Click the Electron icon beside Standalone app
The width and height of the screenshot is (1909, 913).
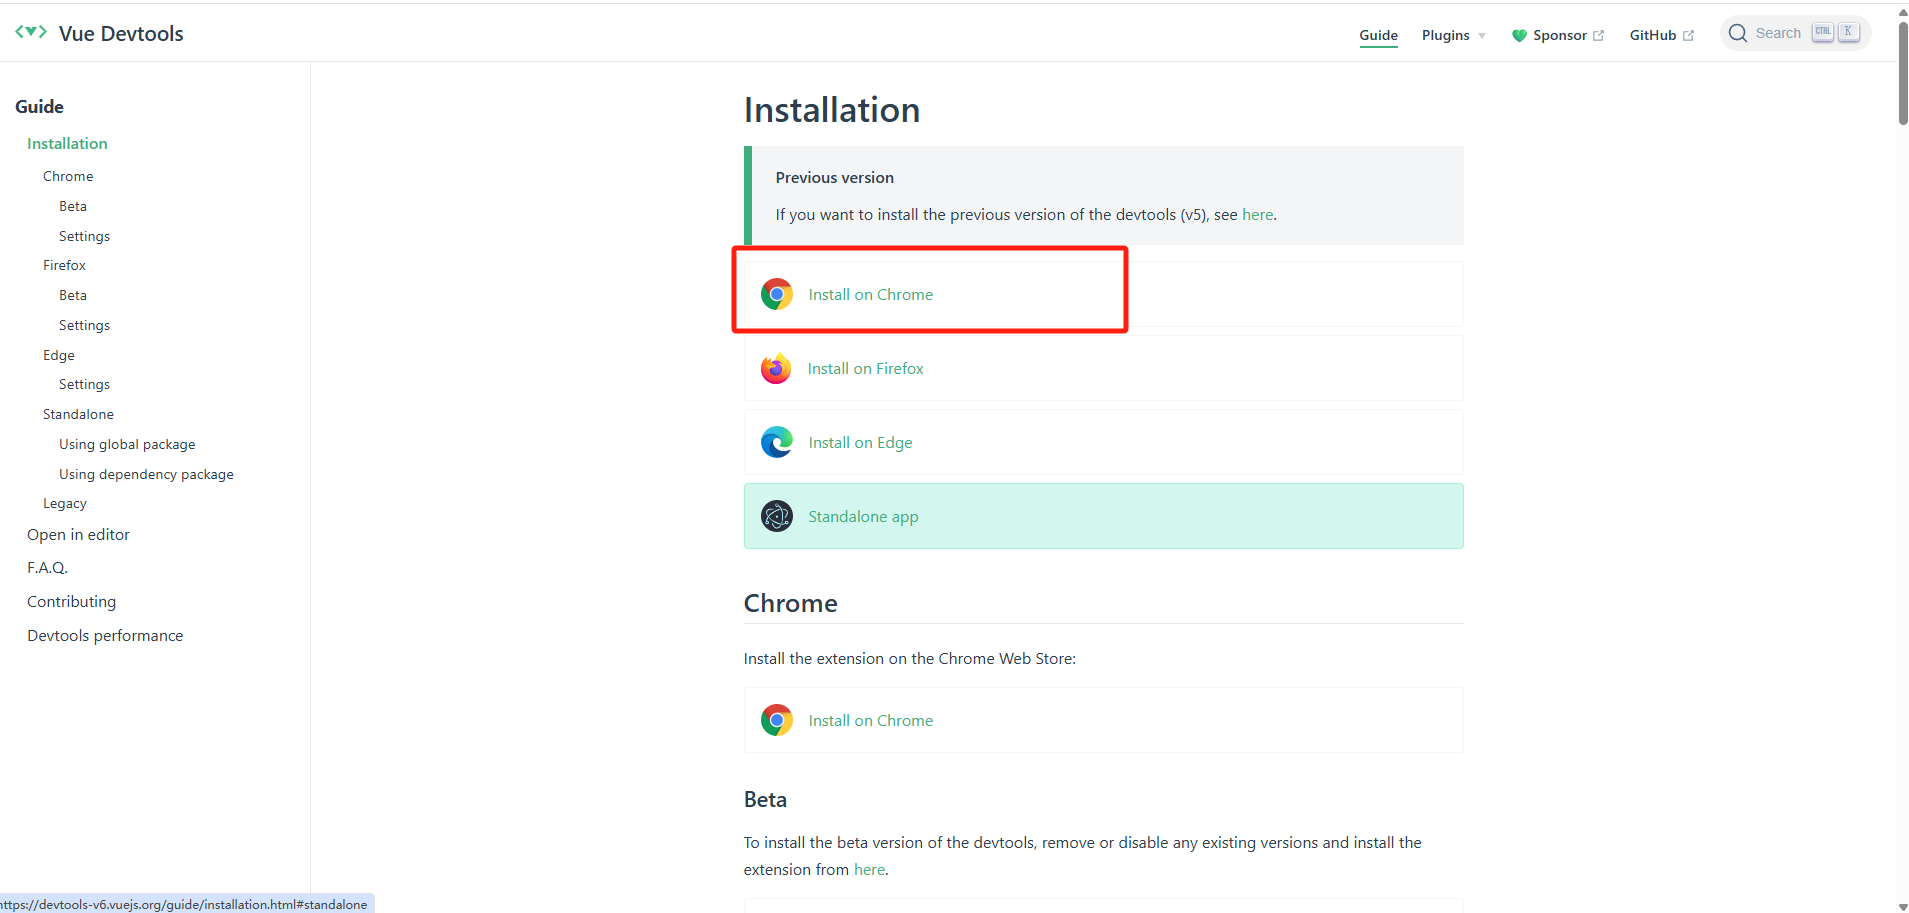click(x=776, y=516)
